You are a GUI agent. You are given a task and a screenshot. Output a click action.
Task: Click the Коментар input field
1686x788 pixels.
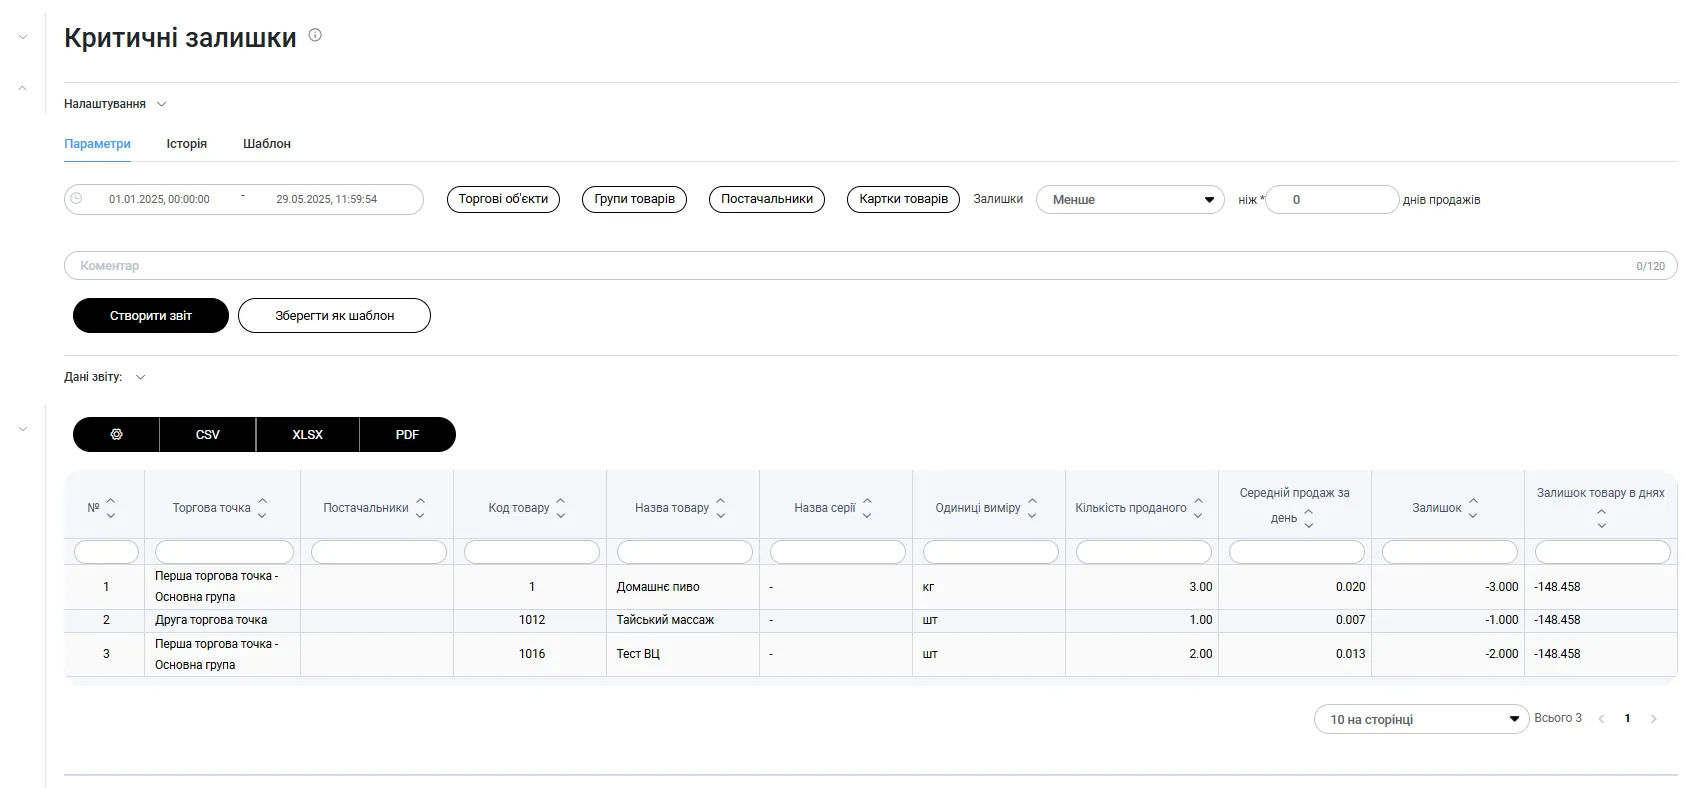pos(850,266)
